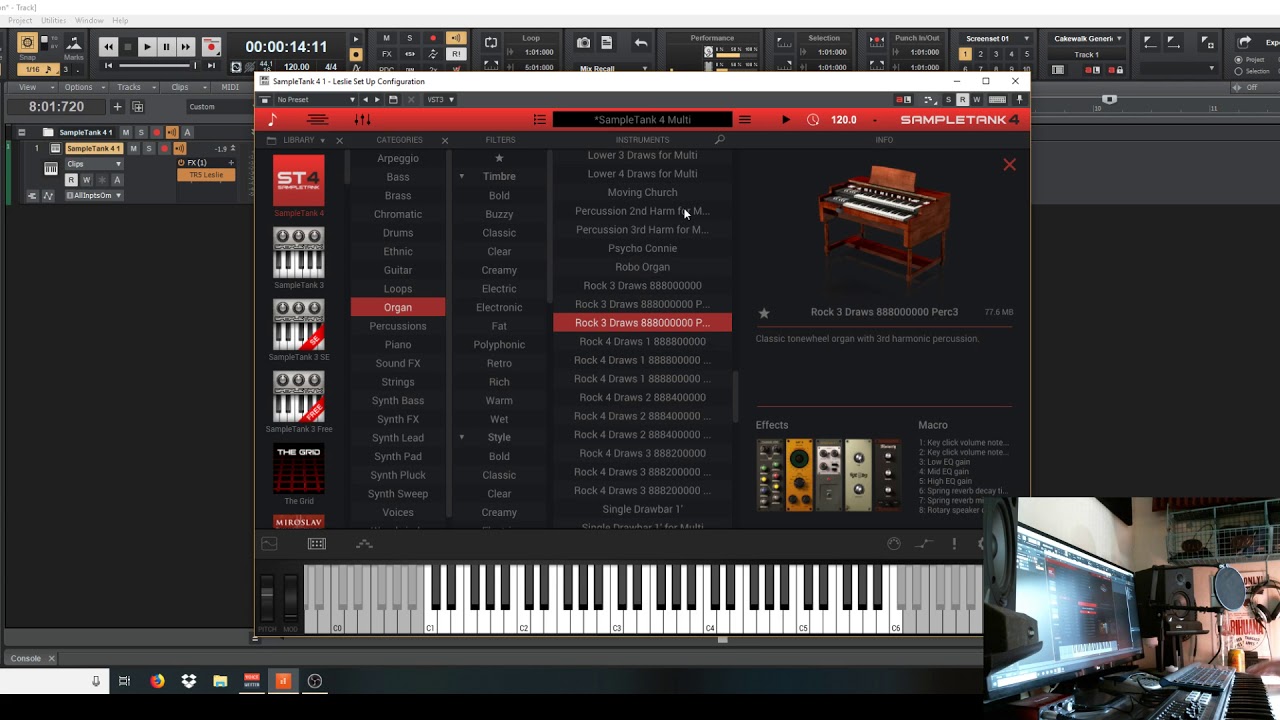Open the multi list icon beside preset name
The height and width of the screenshot is (720, 1280).
click(x=539, y=119)
